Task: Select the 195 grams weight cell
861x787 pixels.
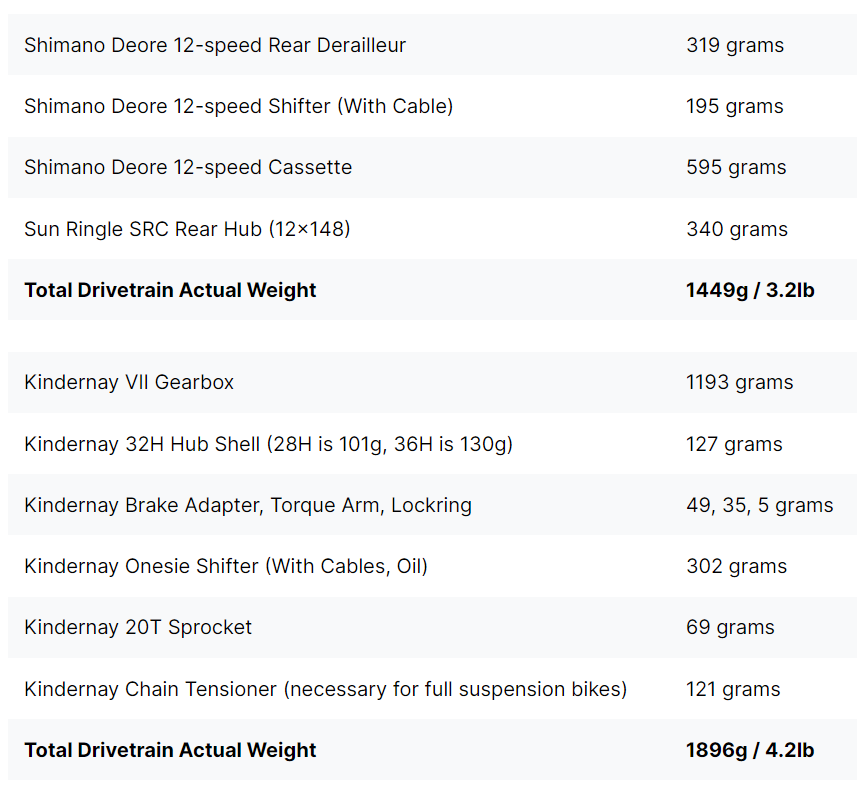Action: 735,106
